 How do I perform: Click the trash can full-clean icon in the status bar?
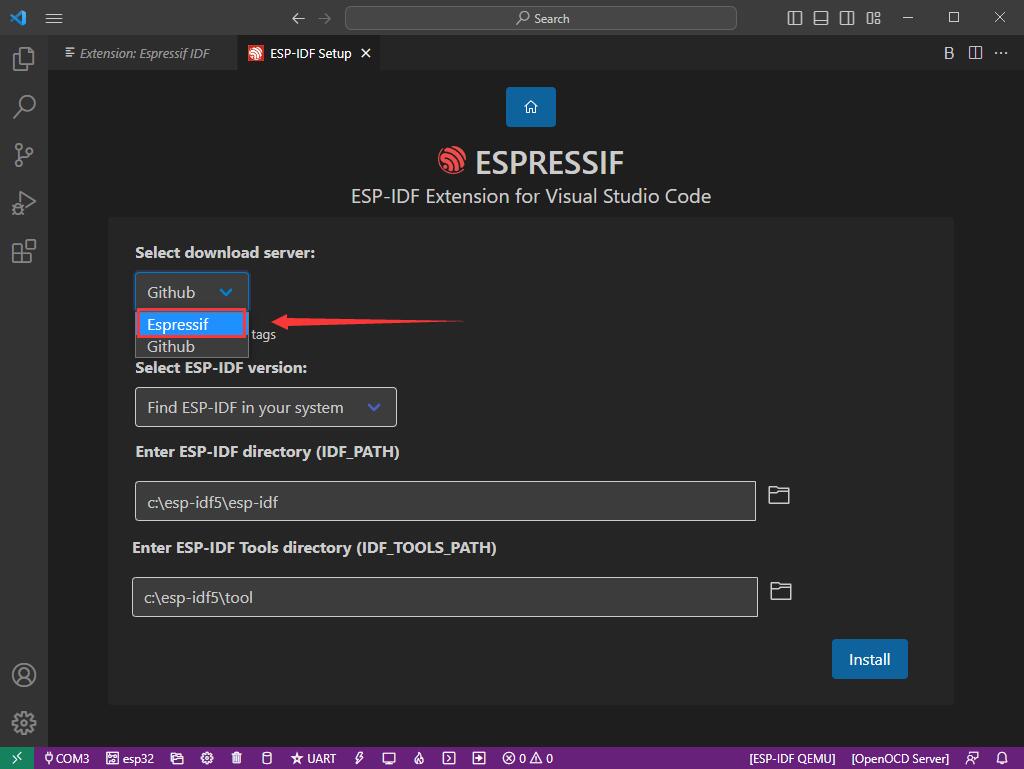pos(236,758)
